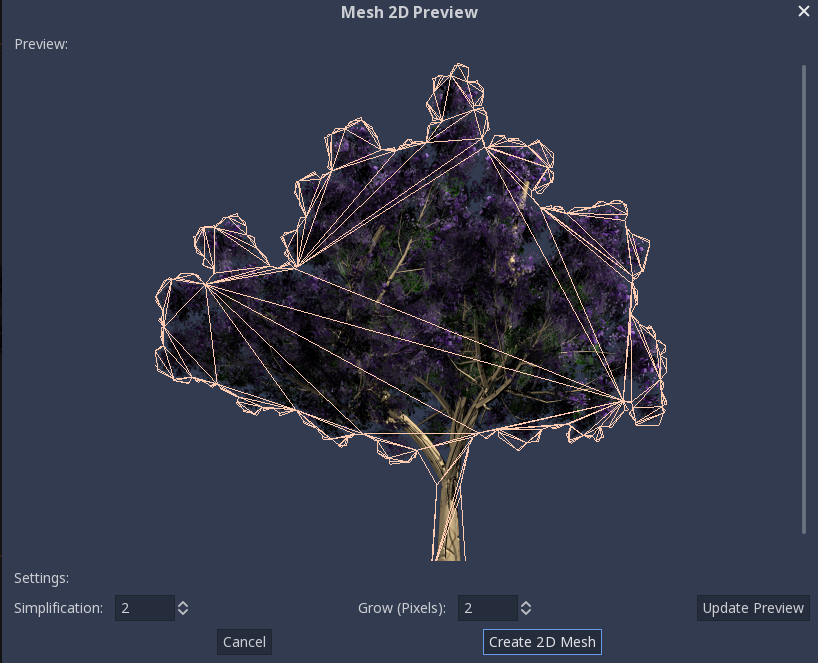Screen dimensions: 818x663
Task: Create the 2D mesh
Action: point(542,642)
